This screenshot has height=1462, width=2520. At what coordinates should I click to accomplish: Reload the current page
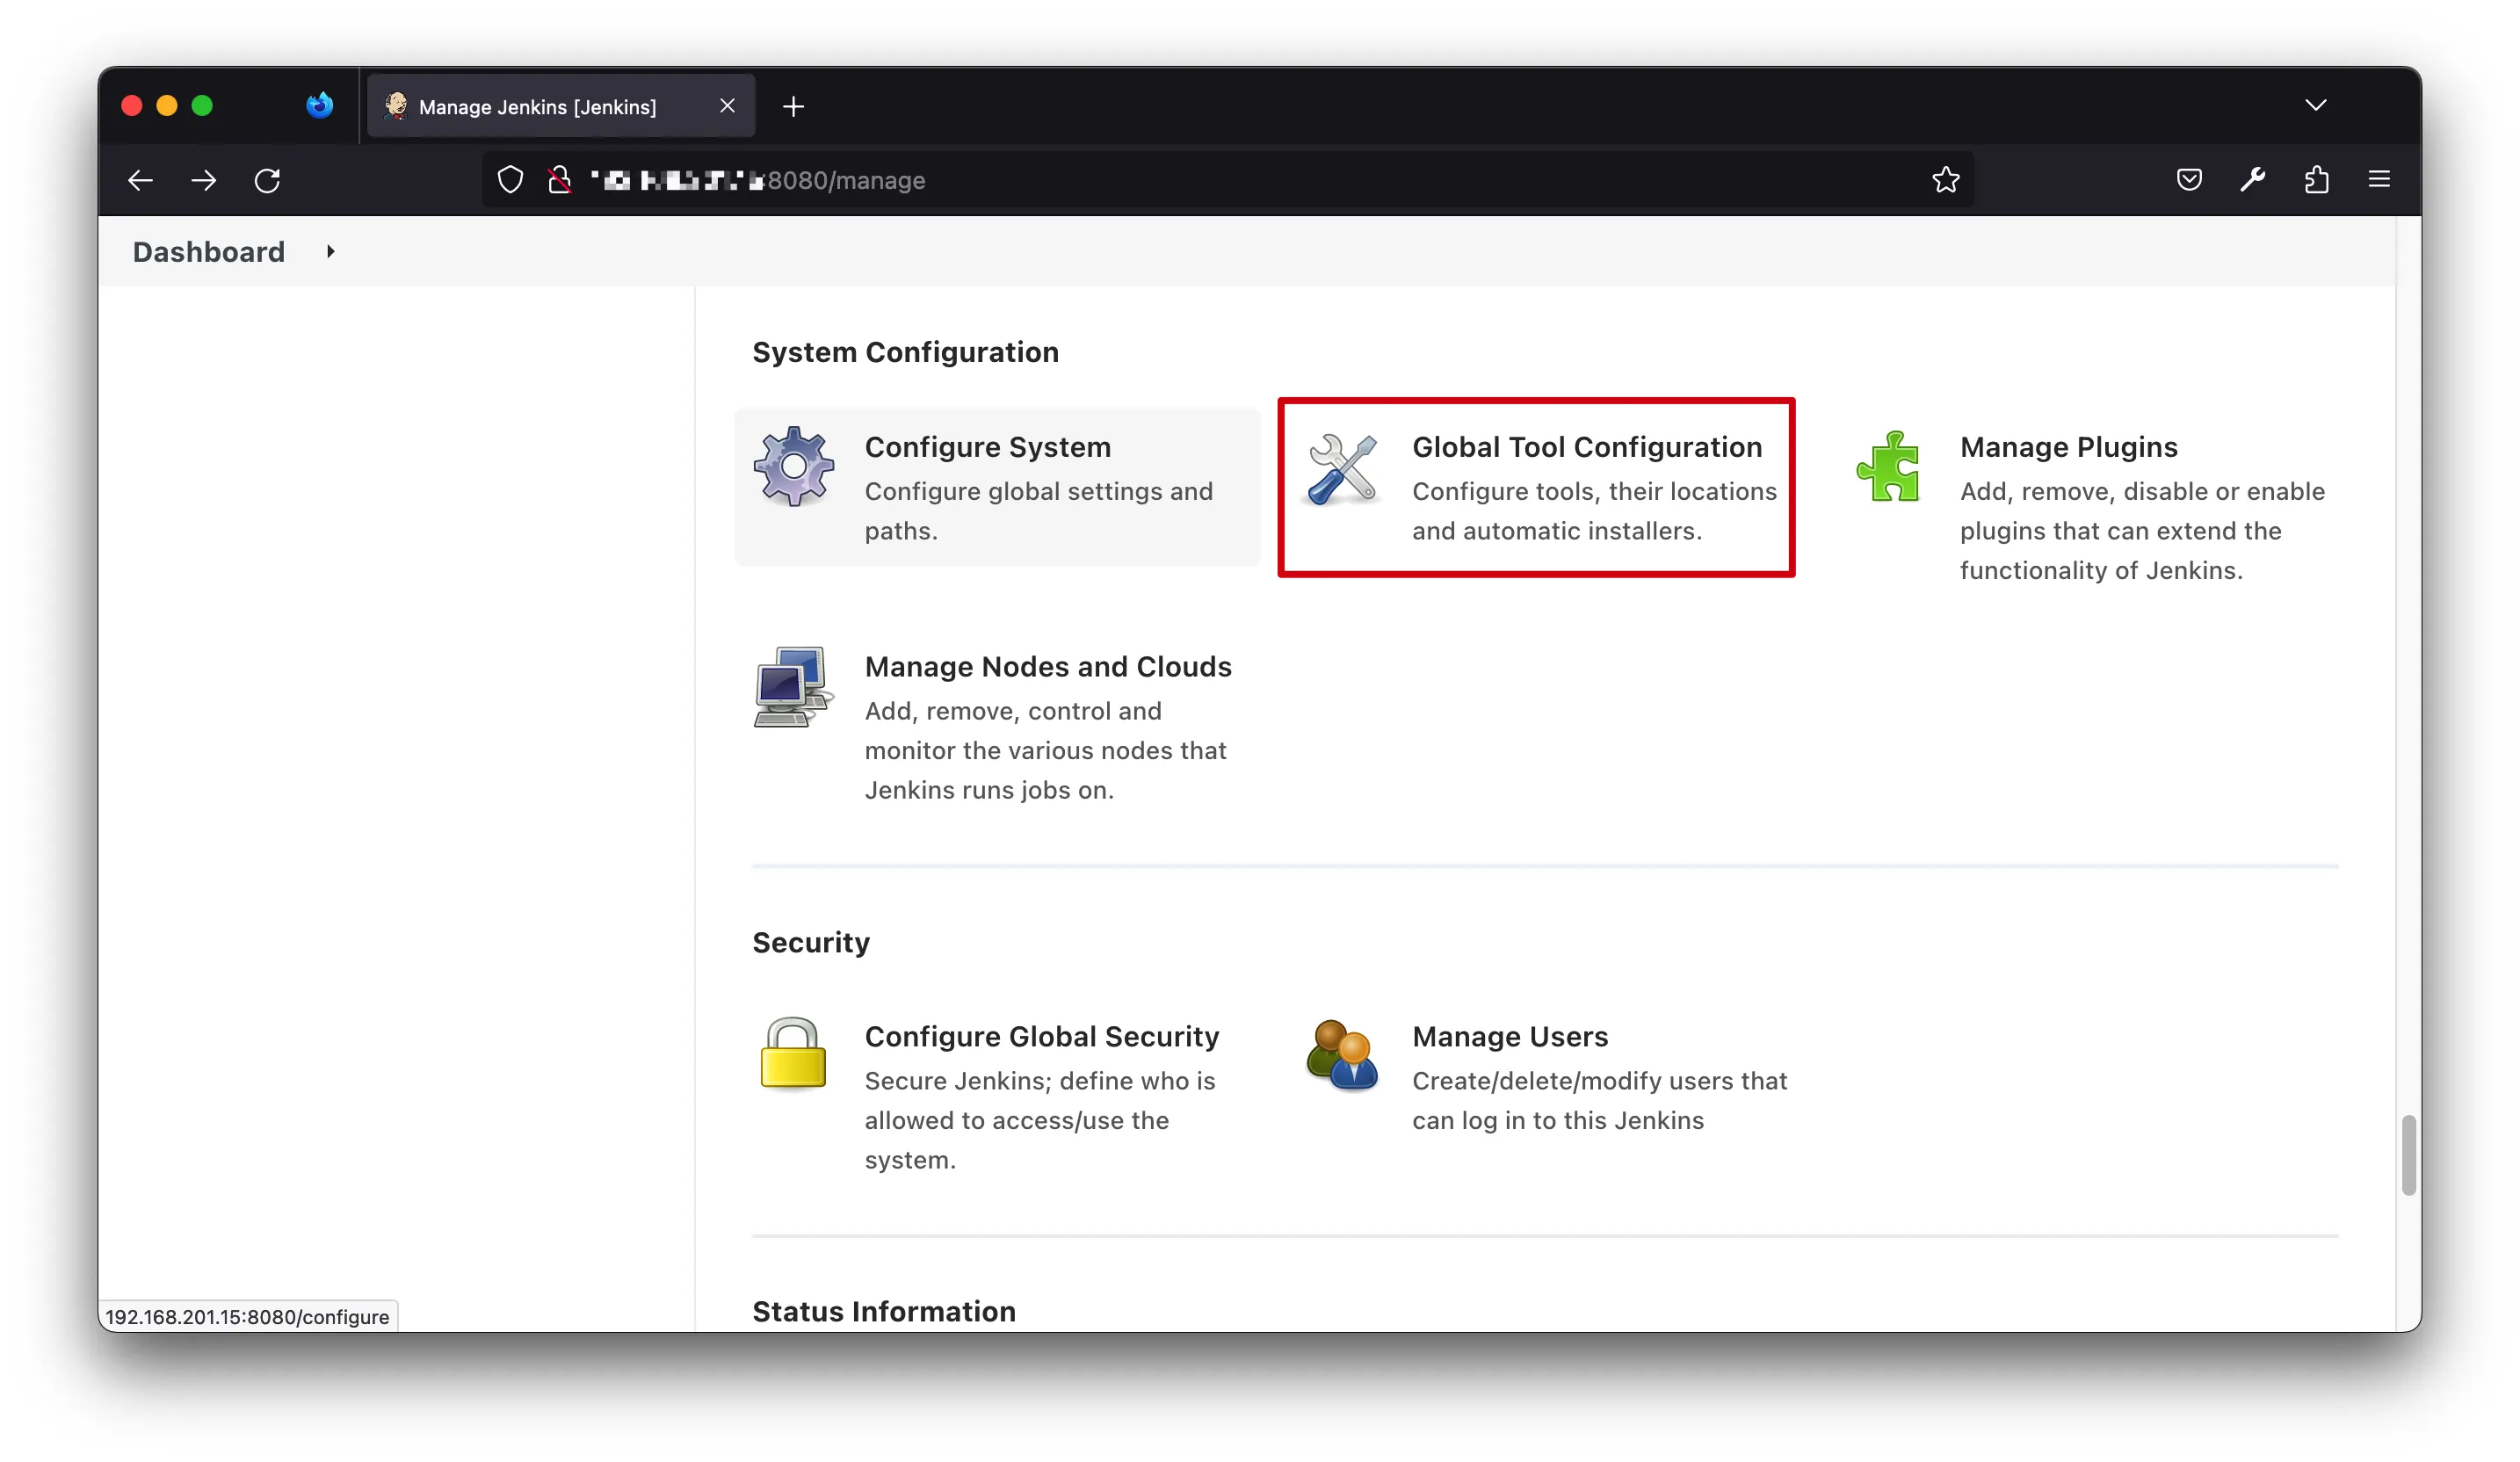[267, 181]
